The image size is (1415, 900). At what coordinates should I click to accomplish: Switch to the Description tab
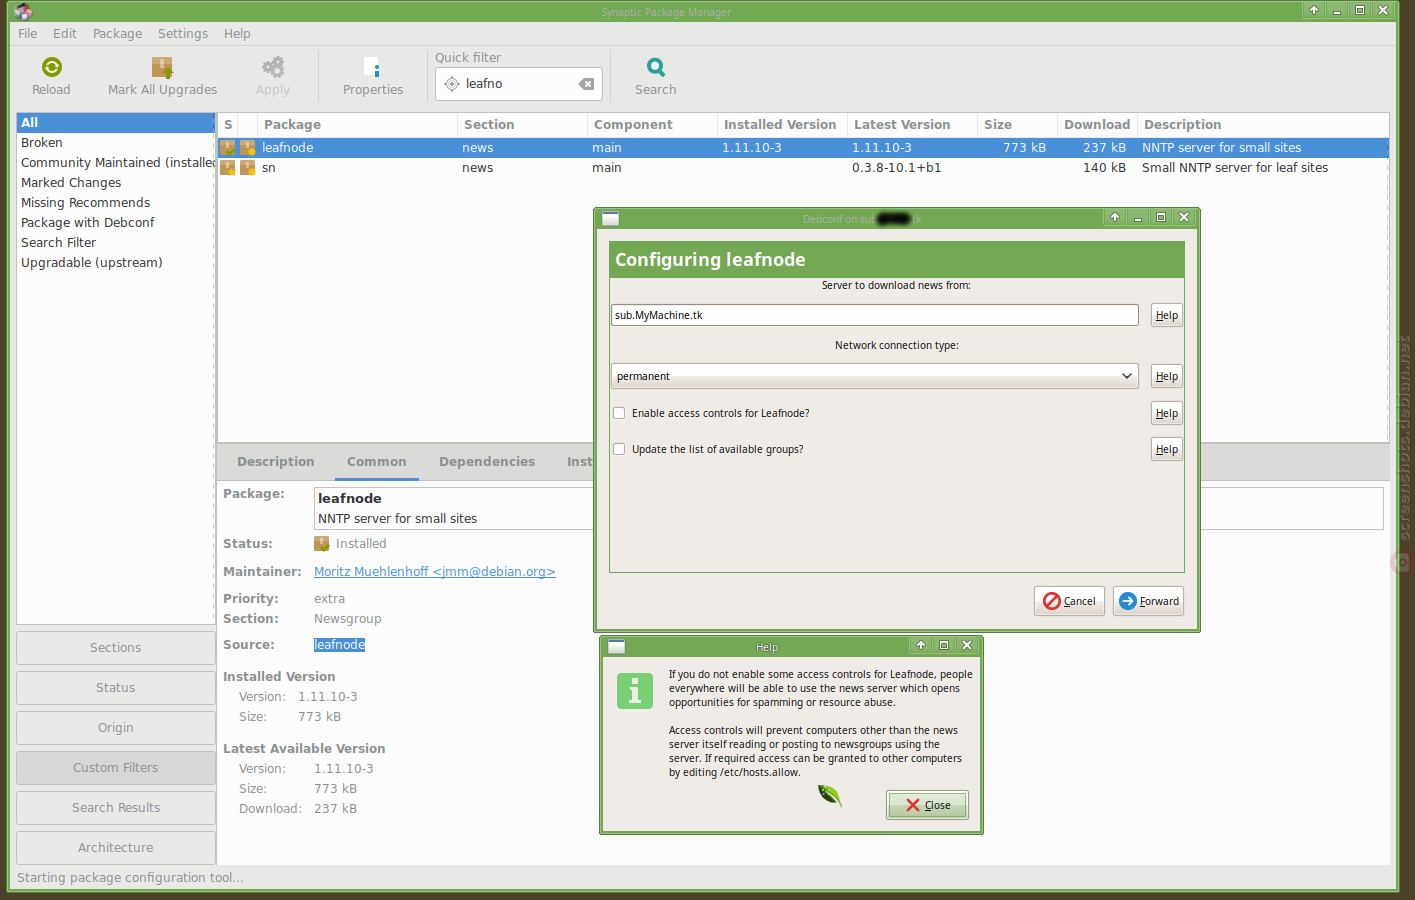click(x=276, y=462)
